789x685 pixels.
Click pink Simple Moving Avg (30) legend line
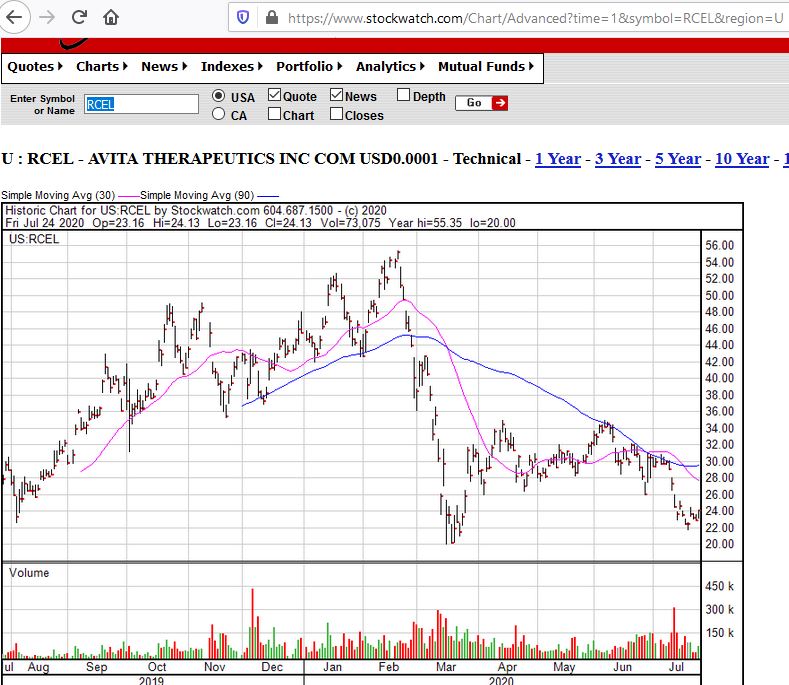click(x=128, y=196)
